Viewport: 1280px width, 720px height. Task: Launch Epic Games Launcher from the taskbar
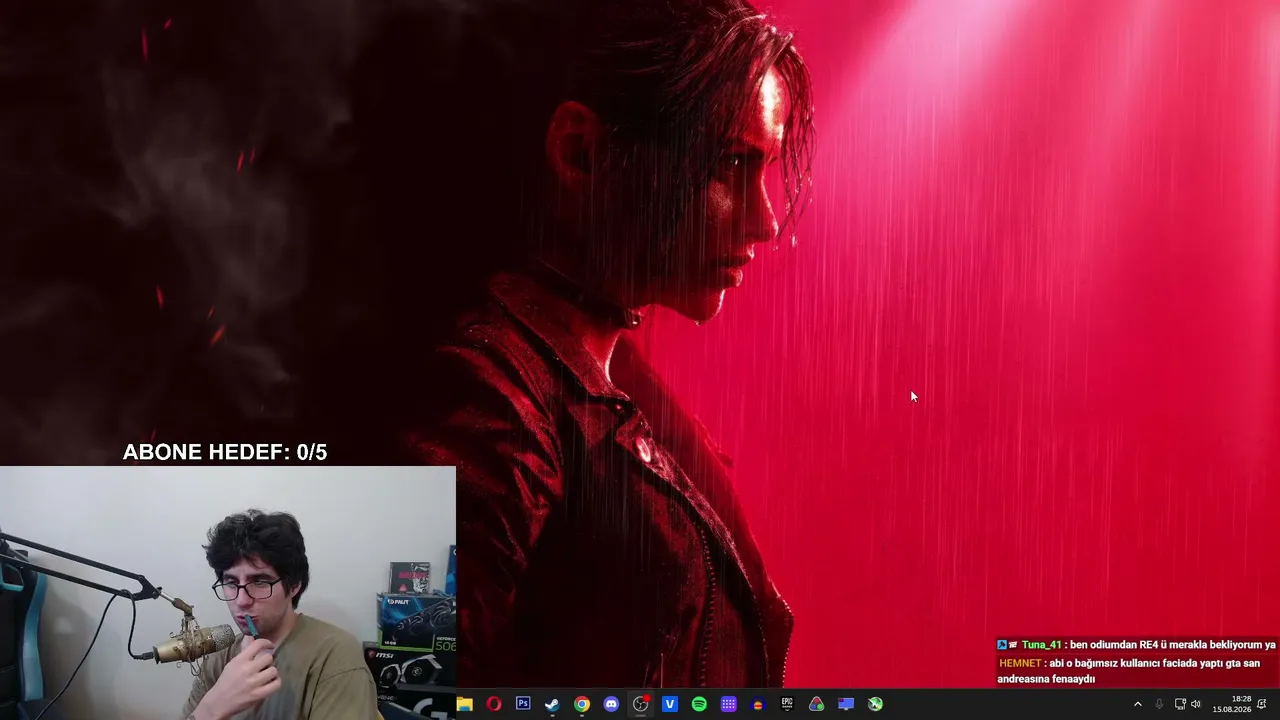[x=787, y=704]
